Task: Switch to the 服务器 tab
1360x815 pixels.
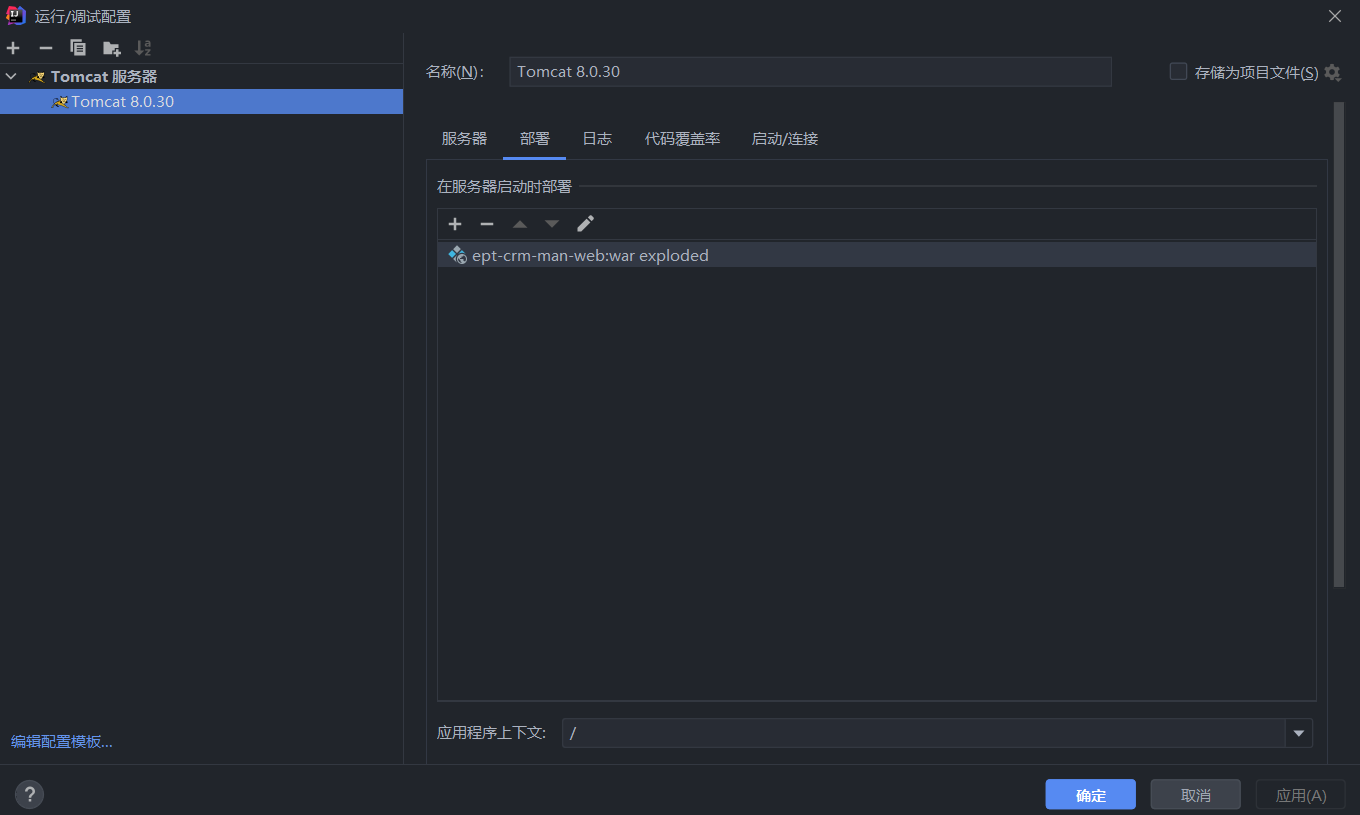Action: click(x=463, y=139)
